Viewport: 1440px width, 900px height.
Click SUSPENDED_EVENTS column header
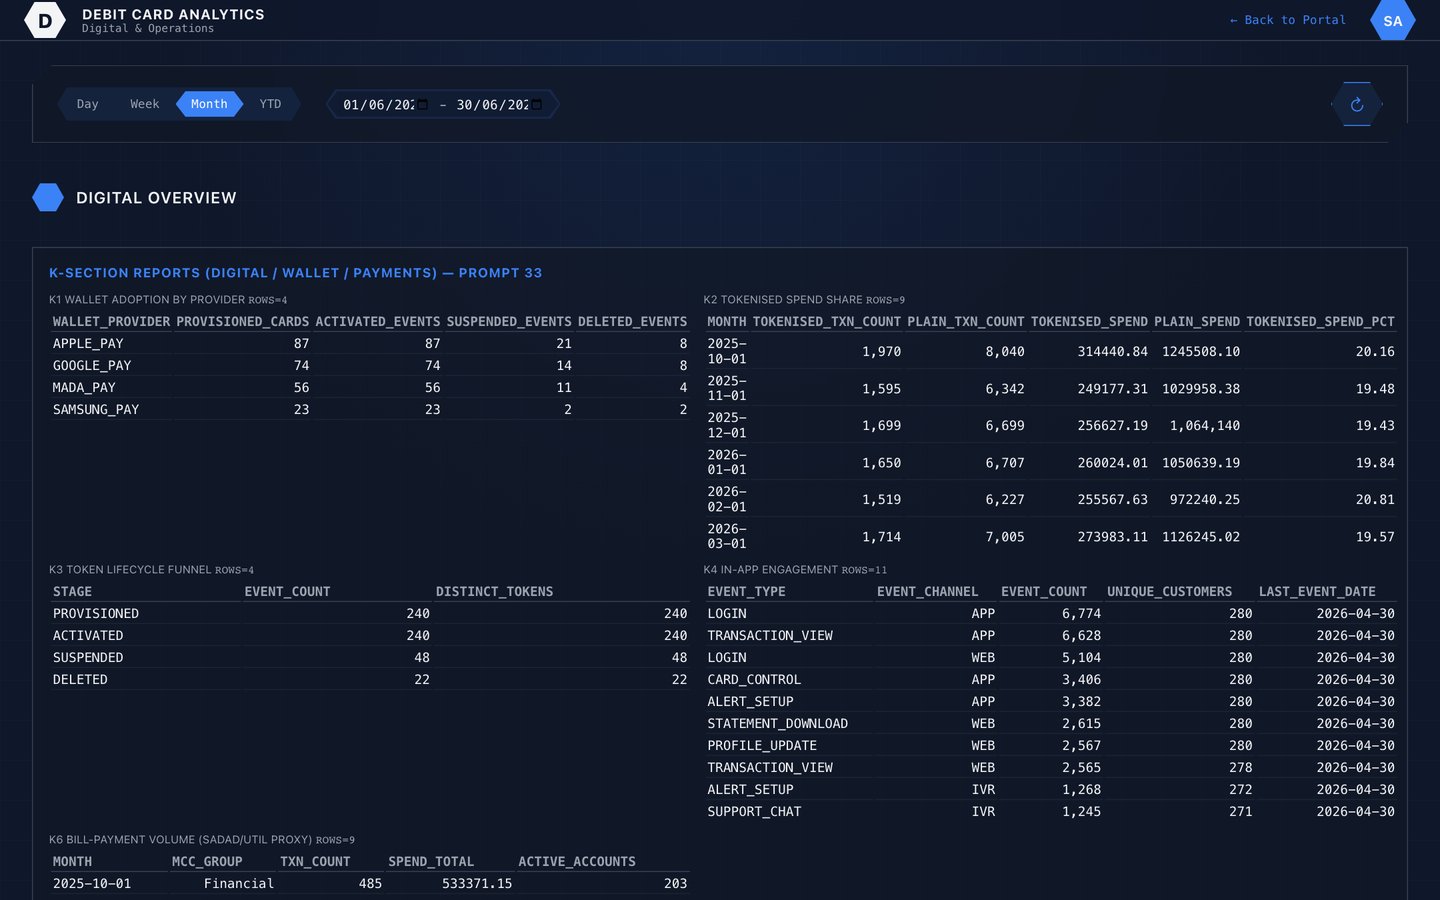tap(509, 322)
